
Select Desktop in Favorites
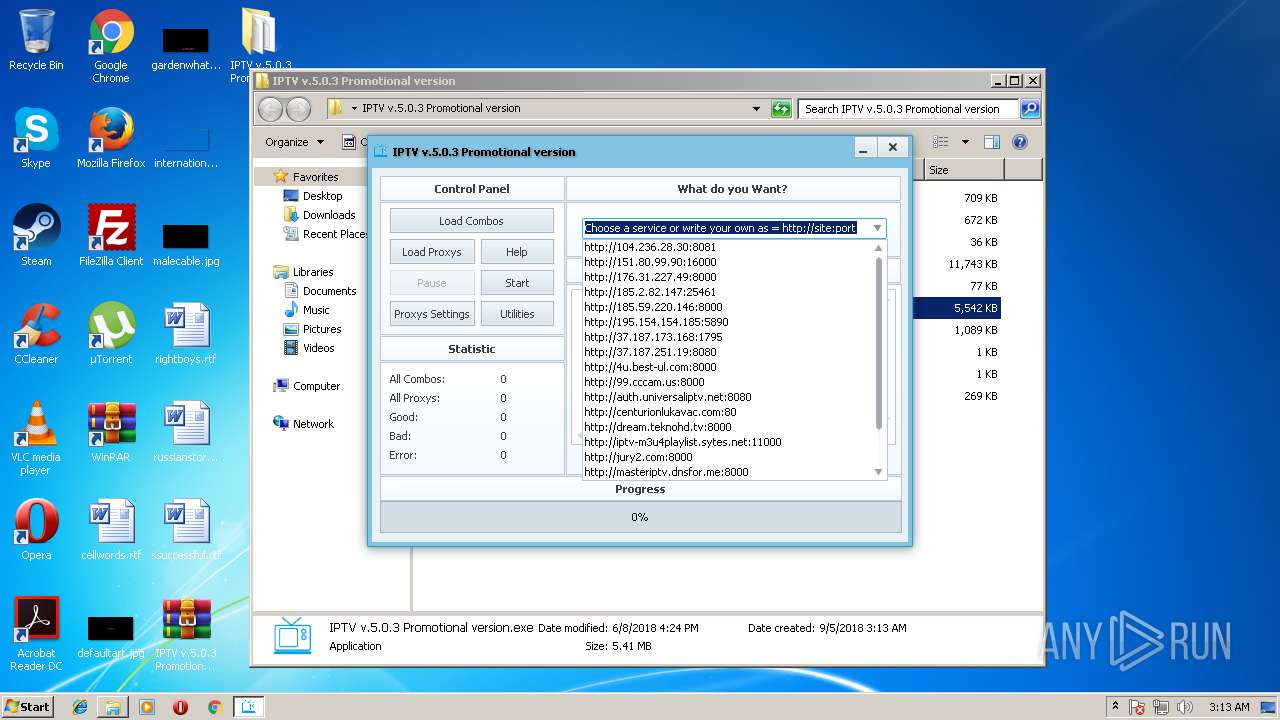pyautogui.click(x=323, y=196)
